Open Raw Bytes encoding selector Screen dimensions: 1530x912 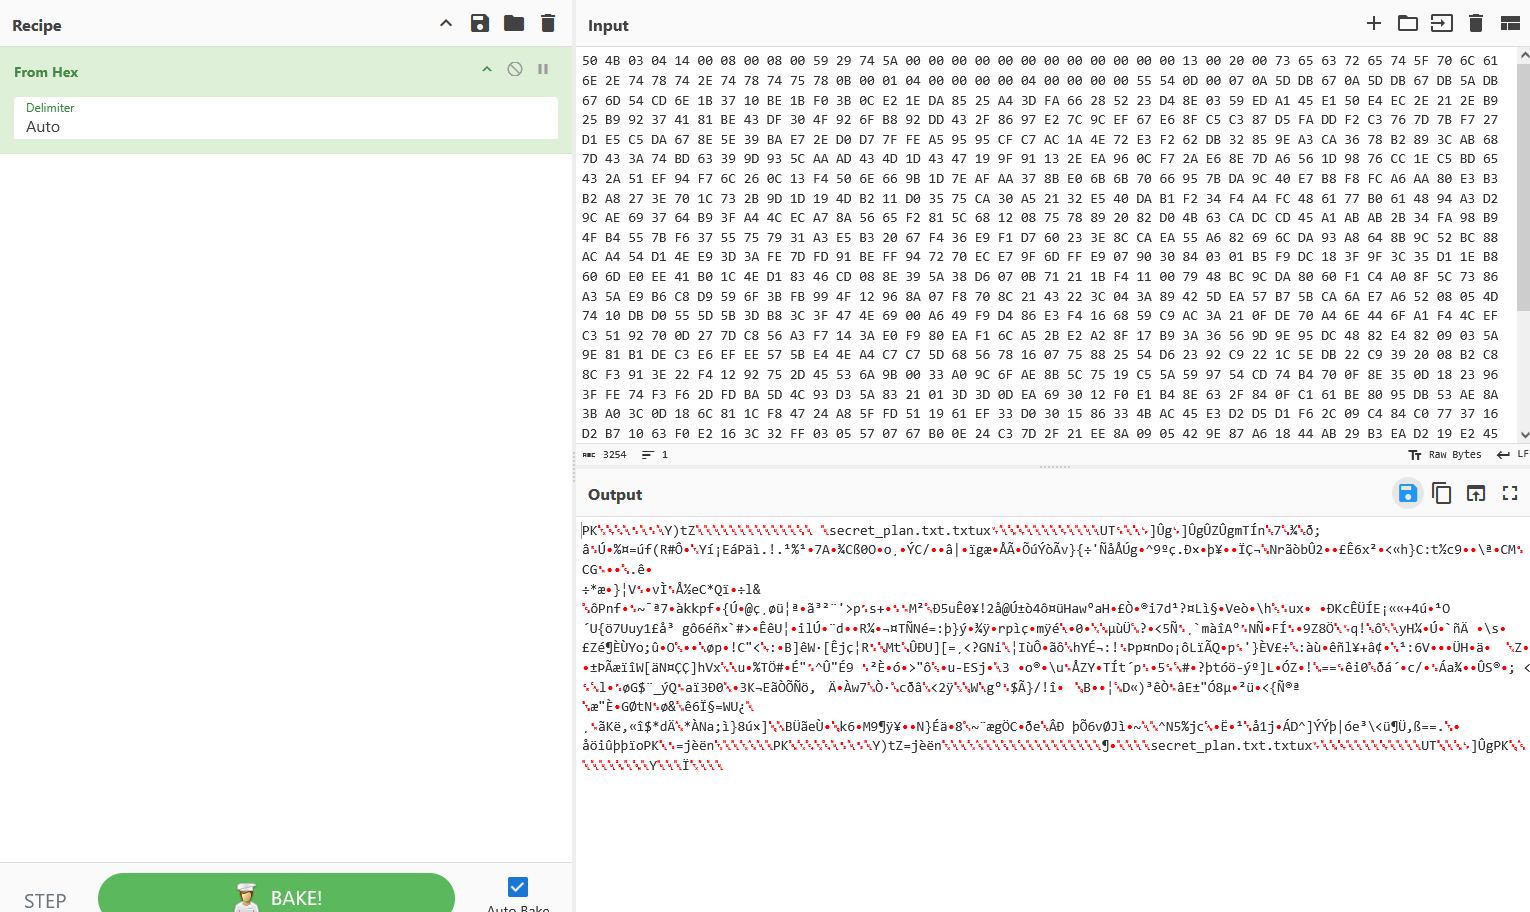pyautogui.click(x=1446, y=454)
